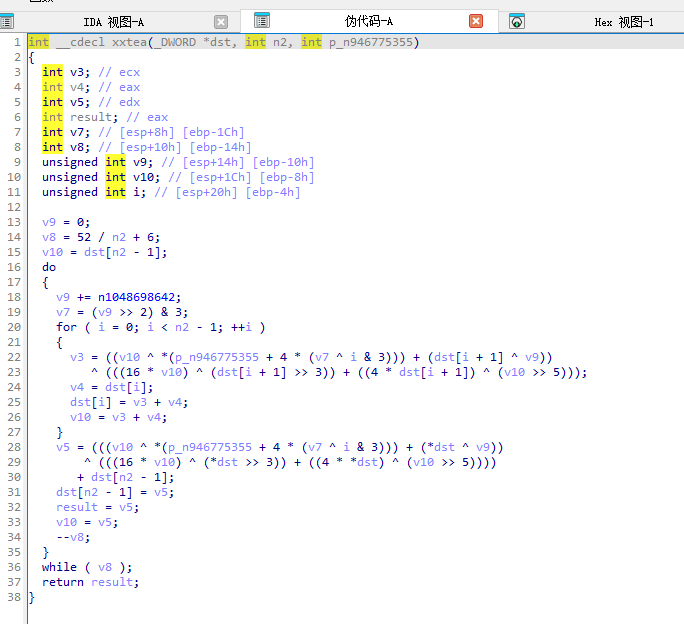
Task: Click line number 28 in the gutter
Action: click(x=13, y=447)
